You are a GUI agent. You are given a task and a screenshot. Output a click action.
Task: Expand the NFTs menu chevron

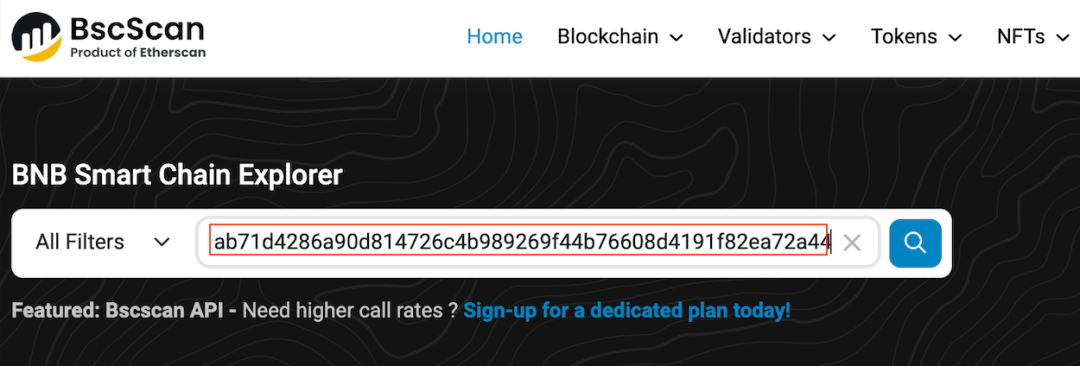(x=1061, y=37)
